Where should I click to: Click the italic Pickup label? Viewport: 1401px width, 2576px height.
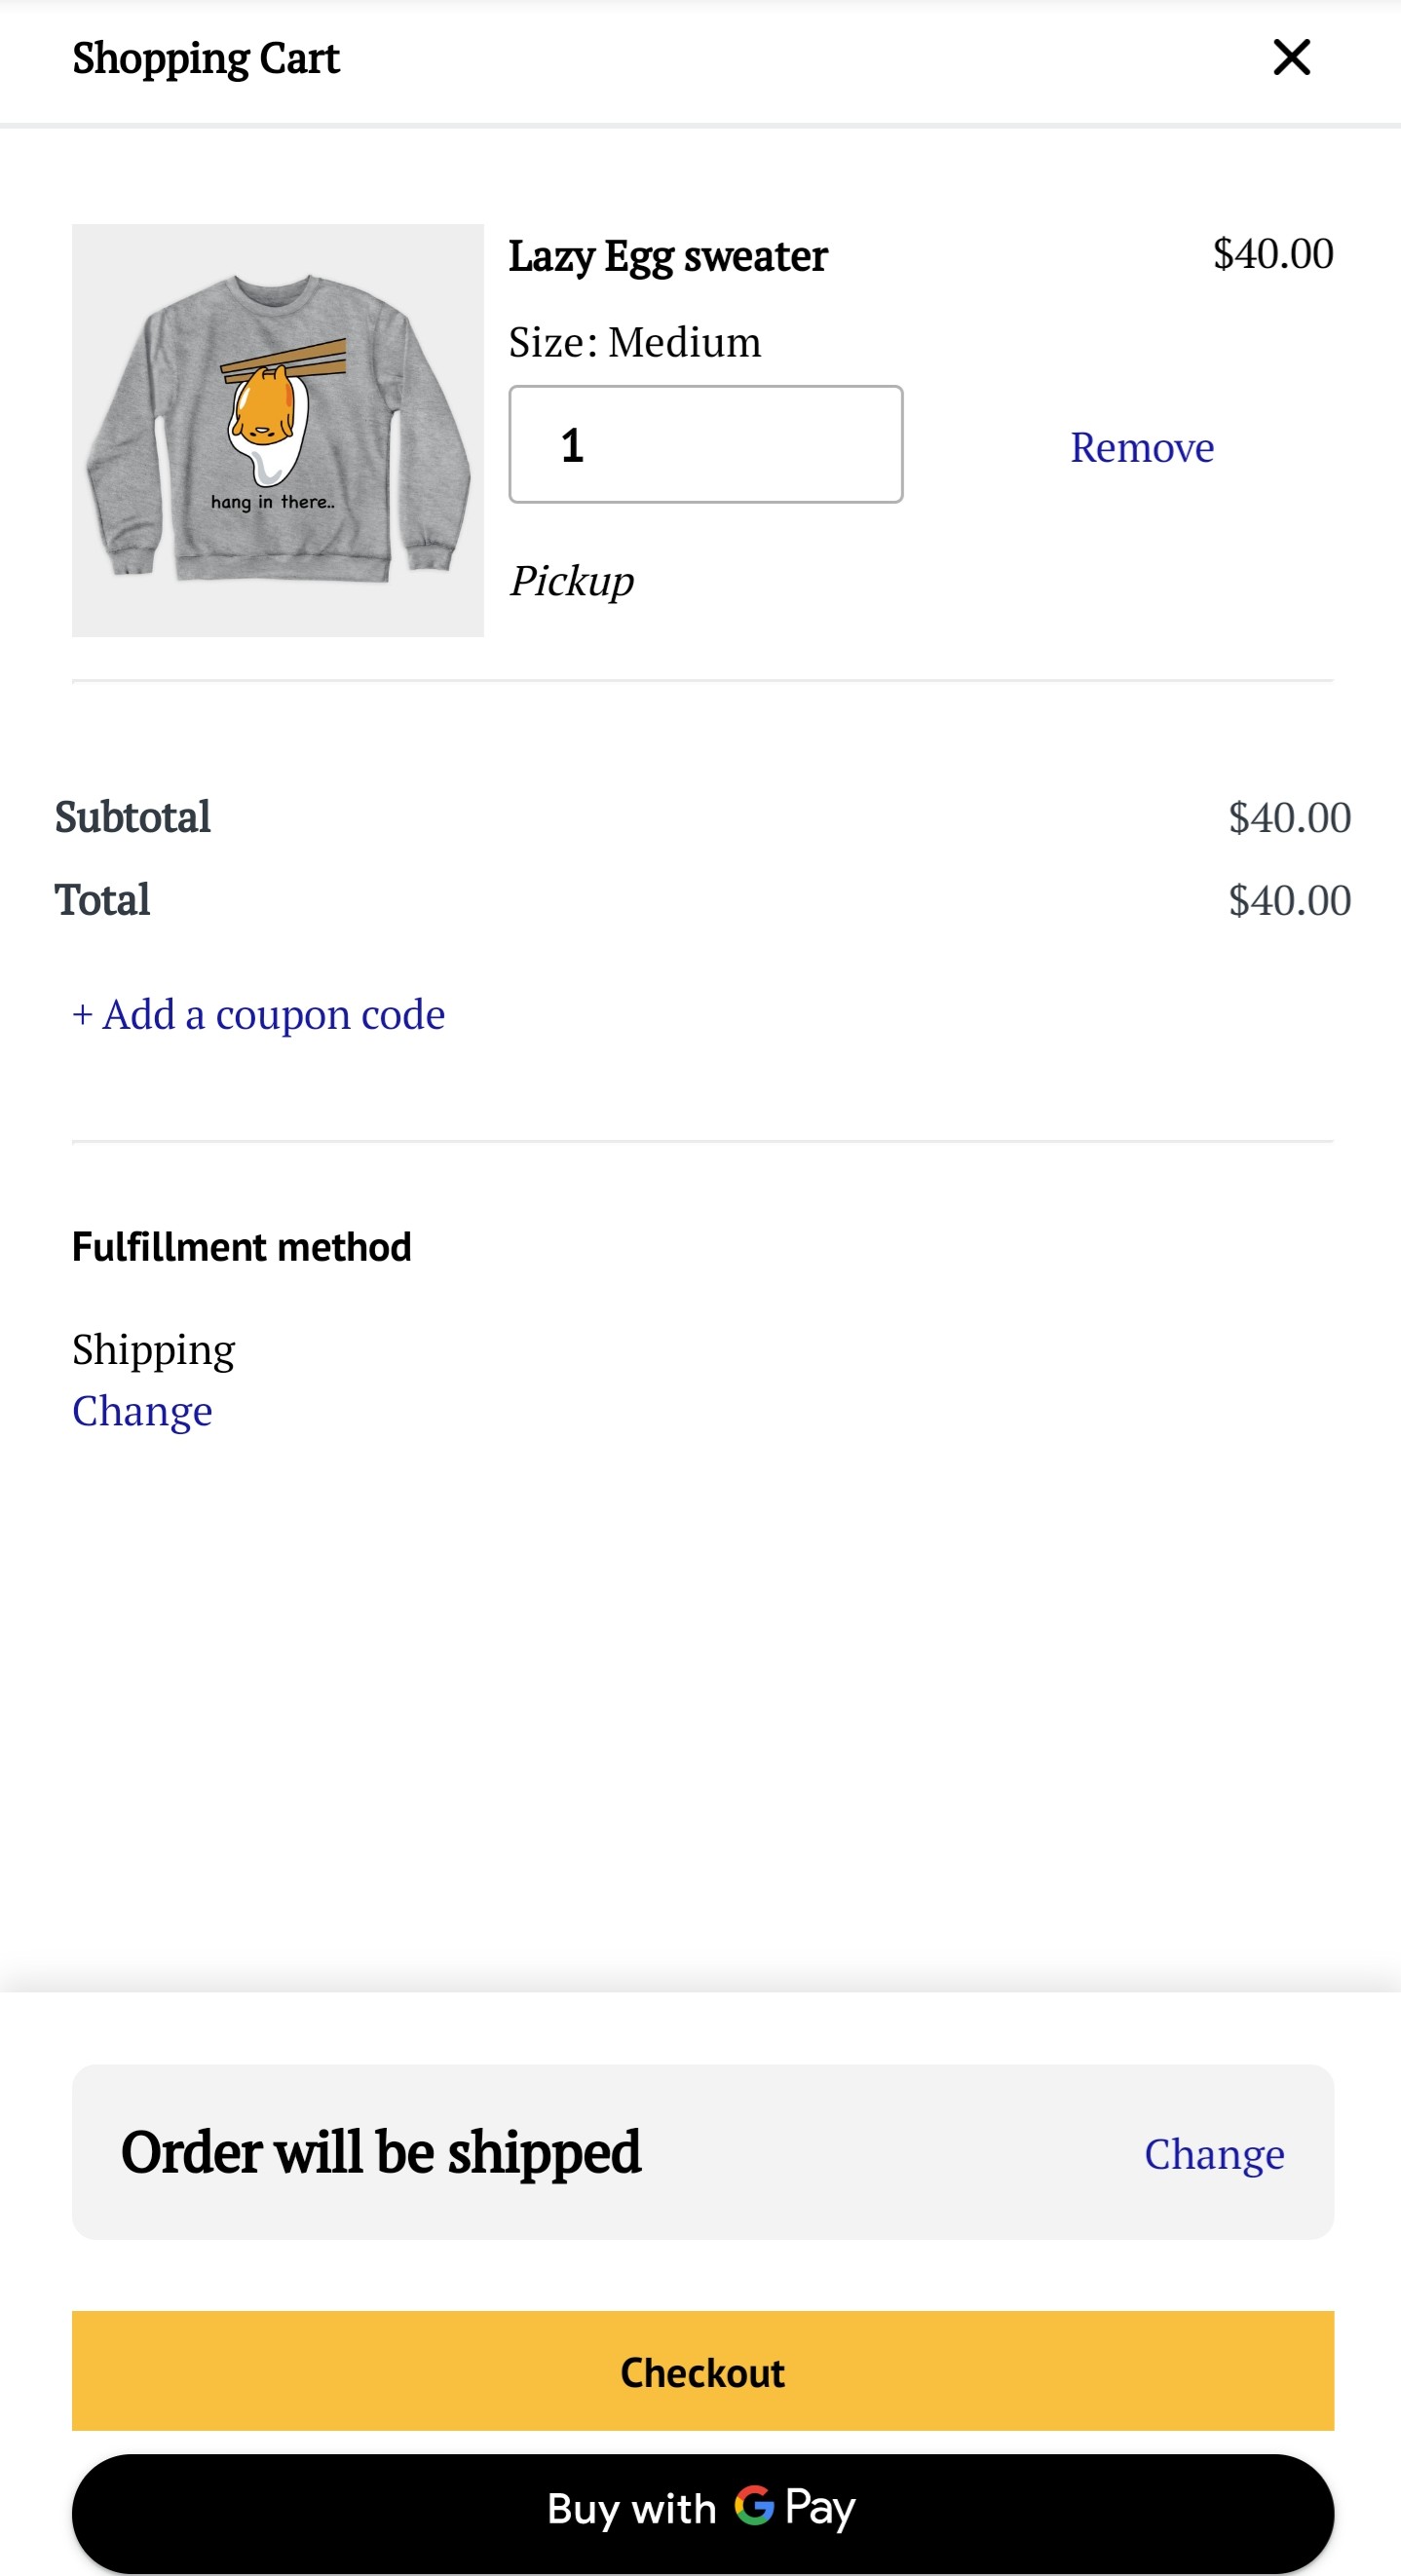pos(571,581)
